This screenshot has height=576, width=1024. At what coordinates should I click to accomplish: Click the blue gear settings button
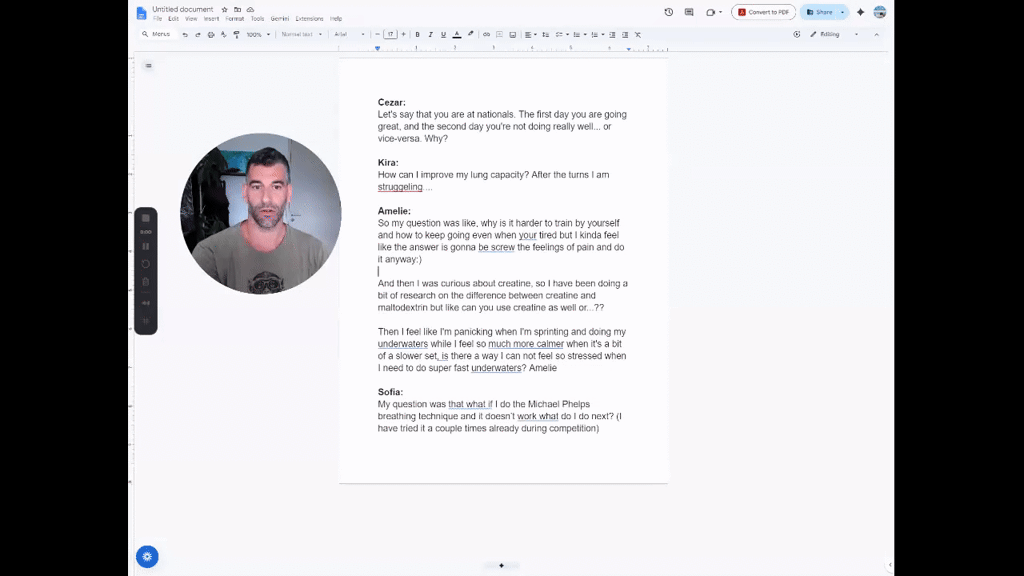tap(147, 556)
